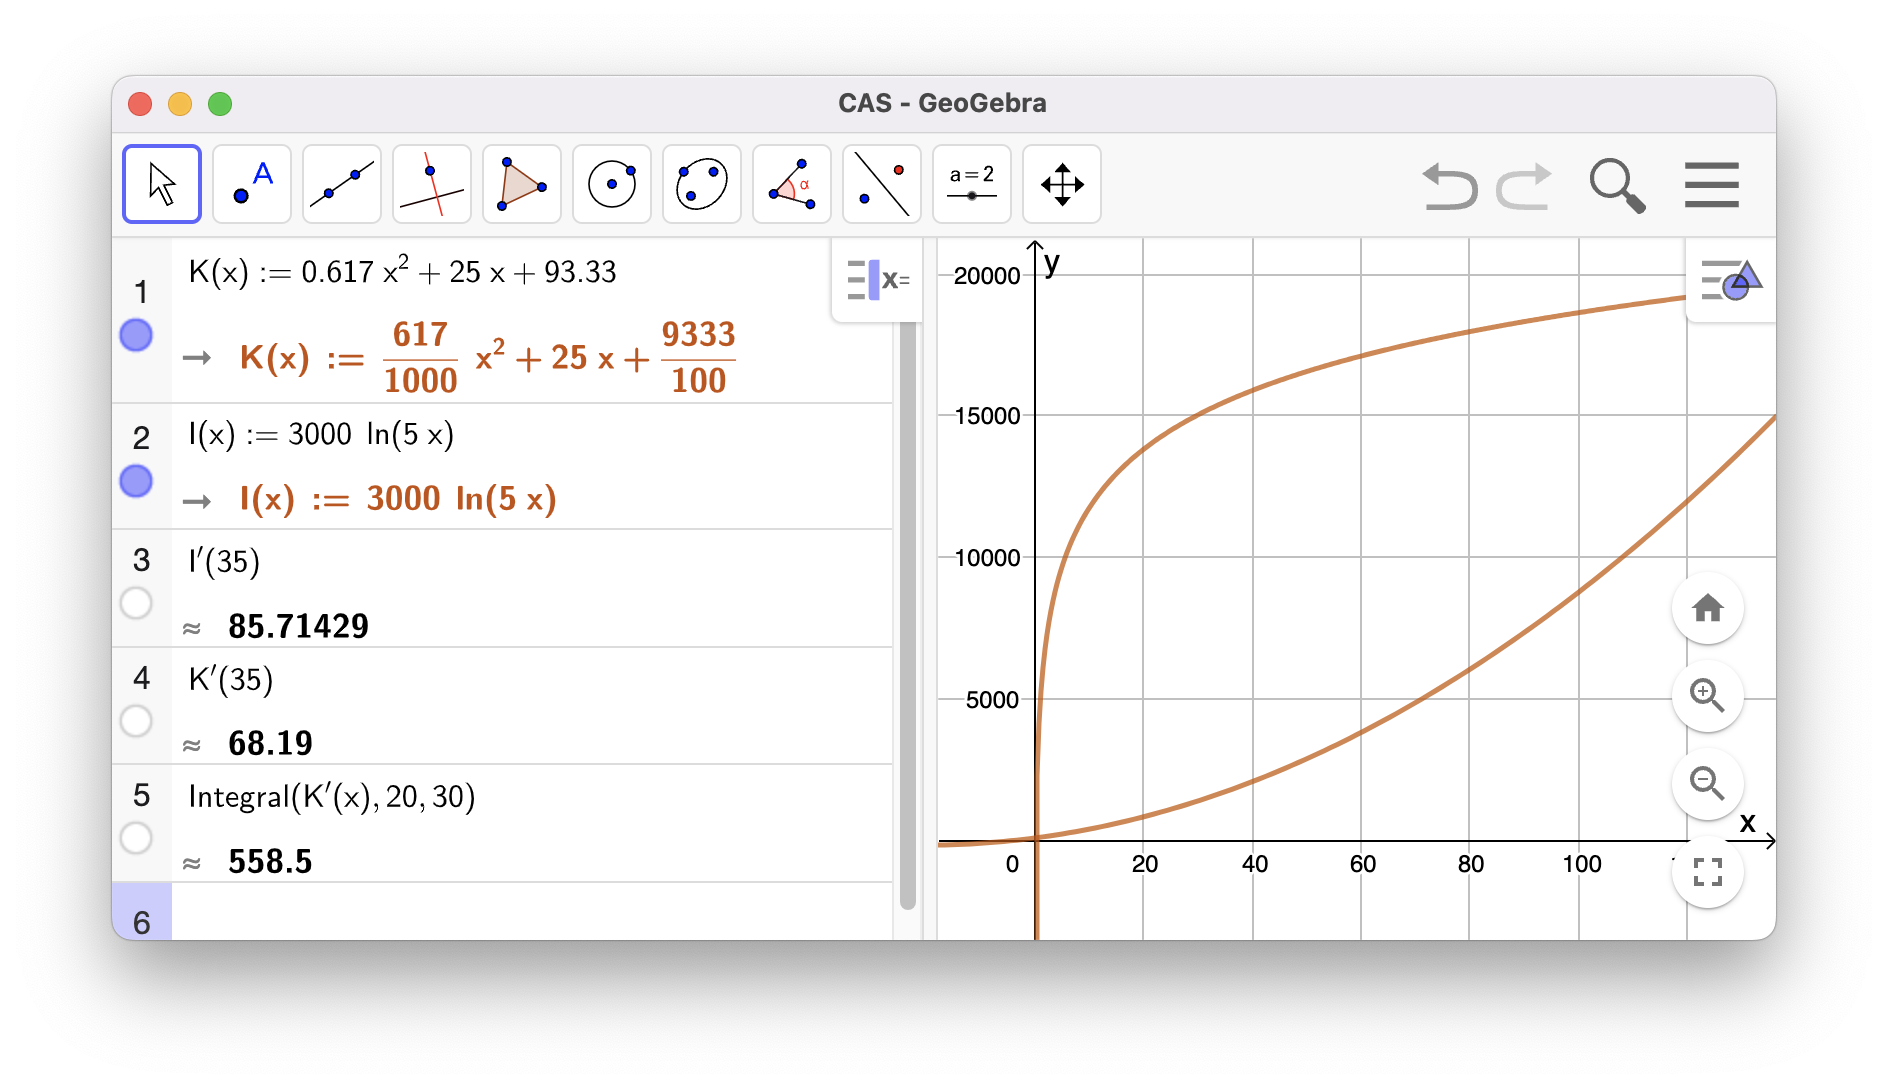
Task: Select the Perpendicular Line tool
Action: click(x=432, y=184)
